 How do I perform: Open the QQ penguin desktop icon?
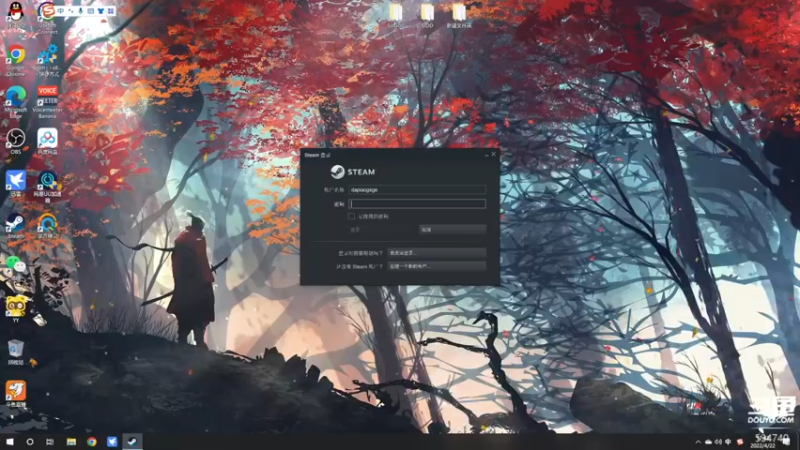(x=16, y=11)
